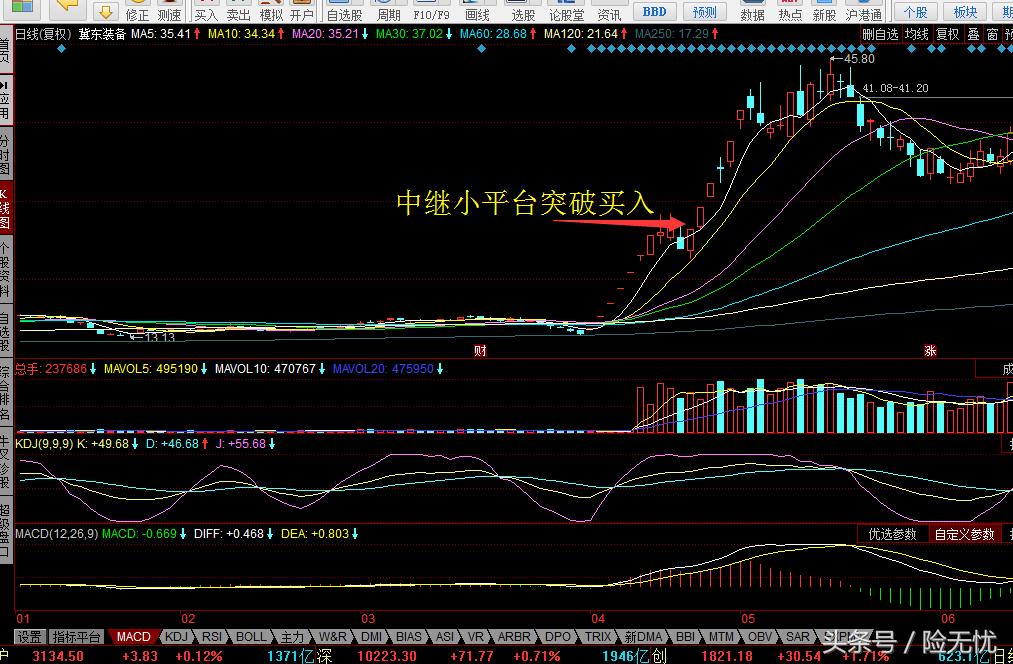Switch to the DPO indicator tab

tap(558, 637)
